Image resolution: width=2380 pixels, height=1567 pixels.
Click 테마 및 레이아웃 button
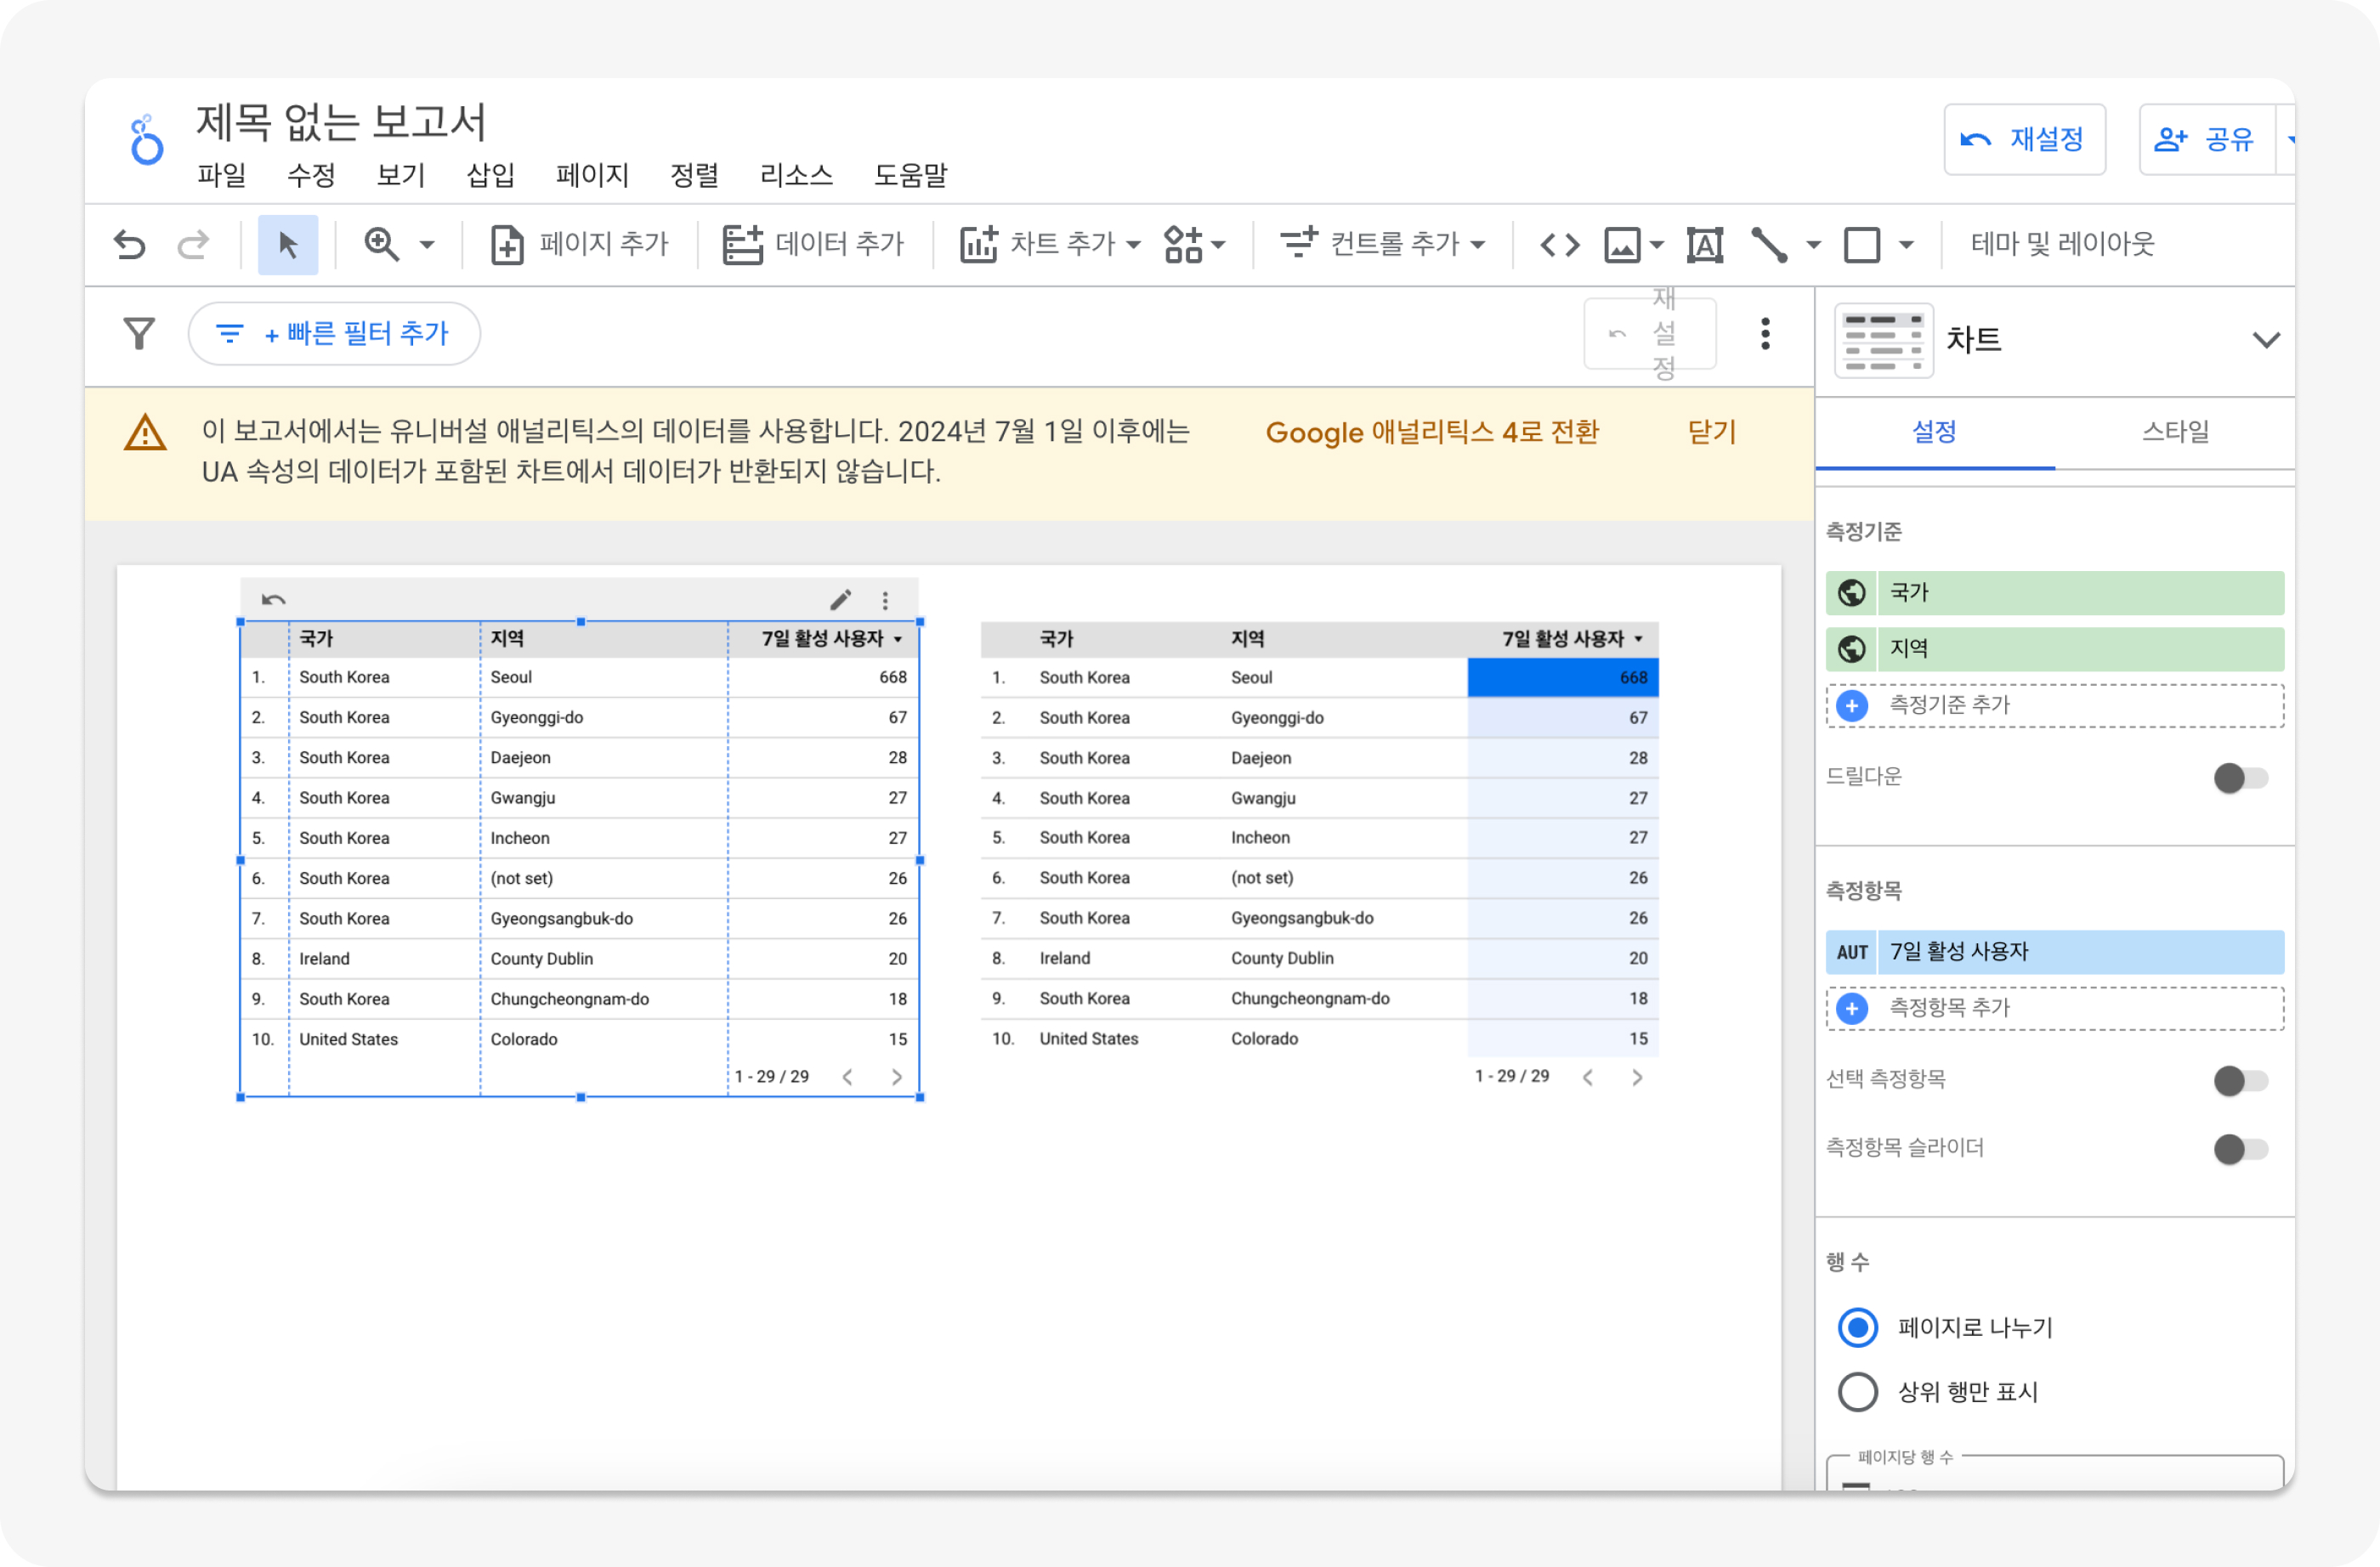[2062, 244]
